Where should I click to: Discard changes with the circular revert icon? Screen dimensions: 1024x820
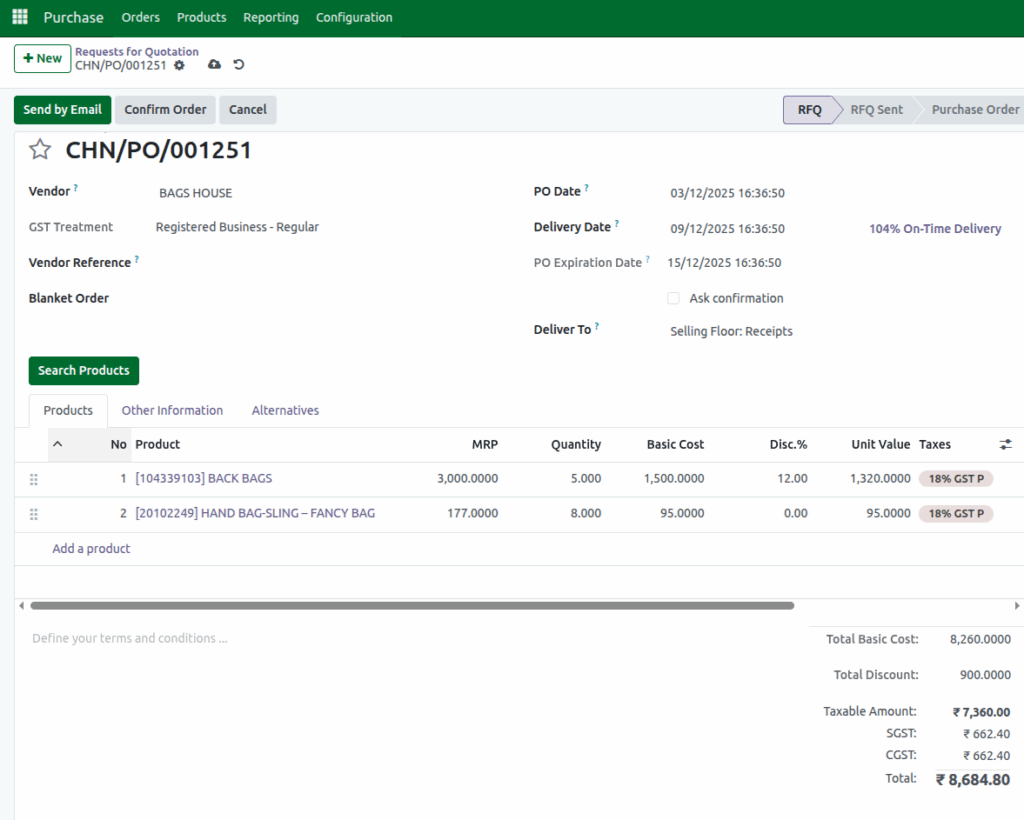[x=238, y=64]
